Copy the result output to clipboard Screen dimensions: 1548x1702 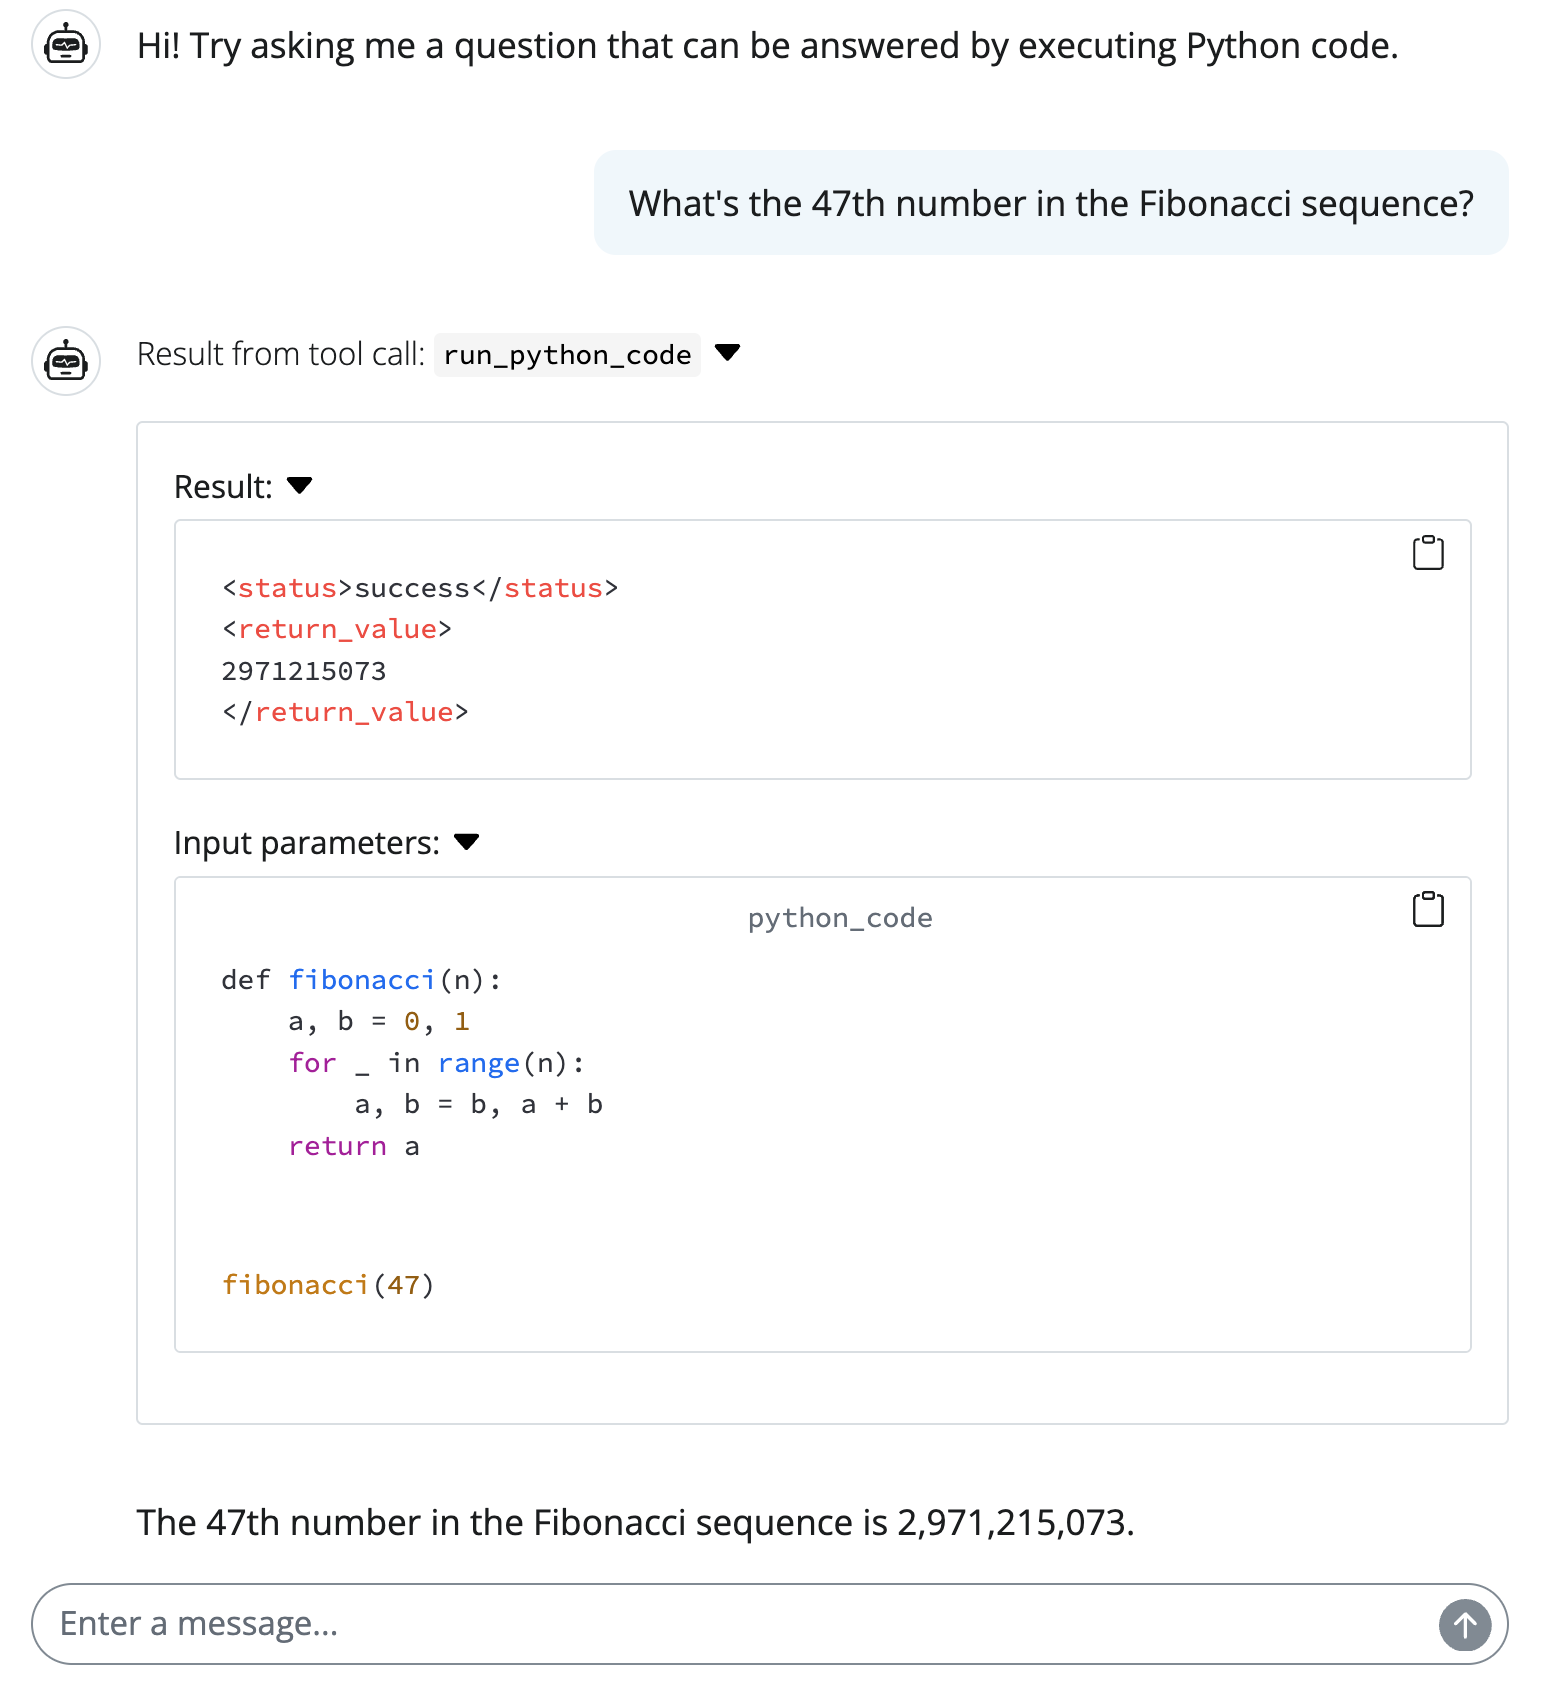tap(1428, 552)
